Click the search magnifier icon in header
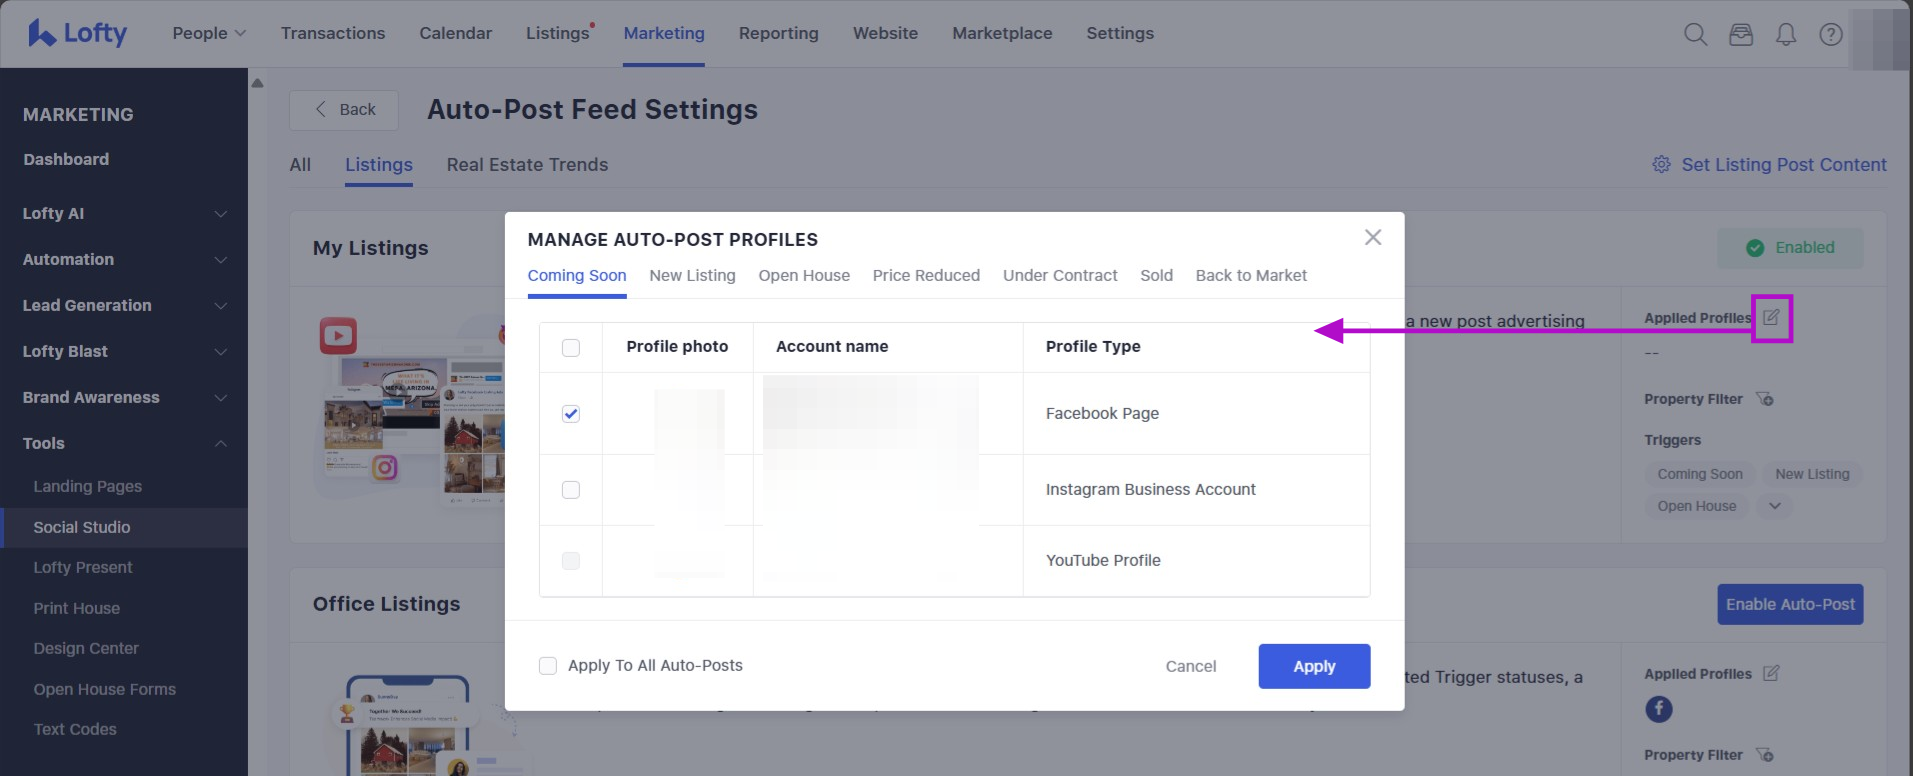 pyautogui.click(x=1695, y=35)
